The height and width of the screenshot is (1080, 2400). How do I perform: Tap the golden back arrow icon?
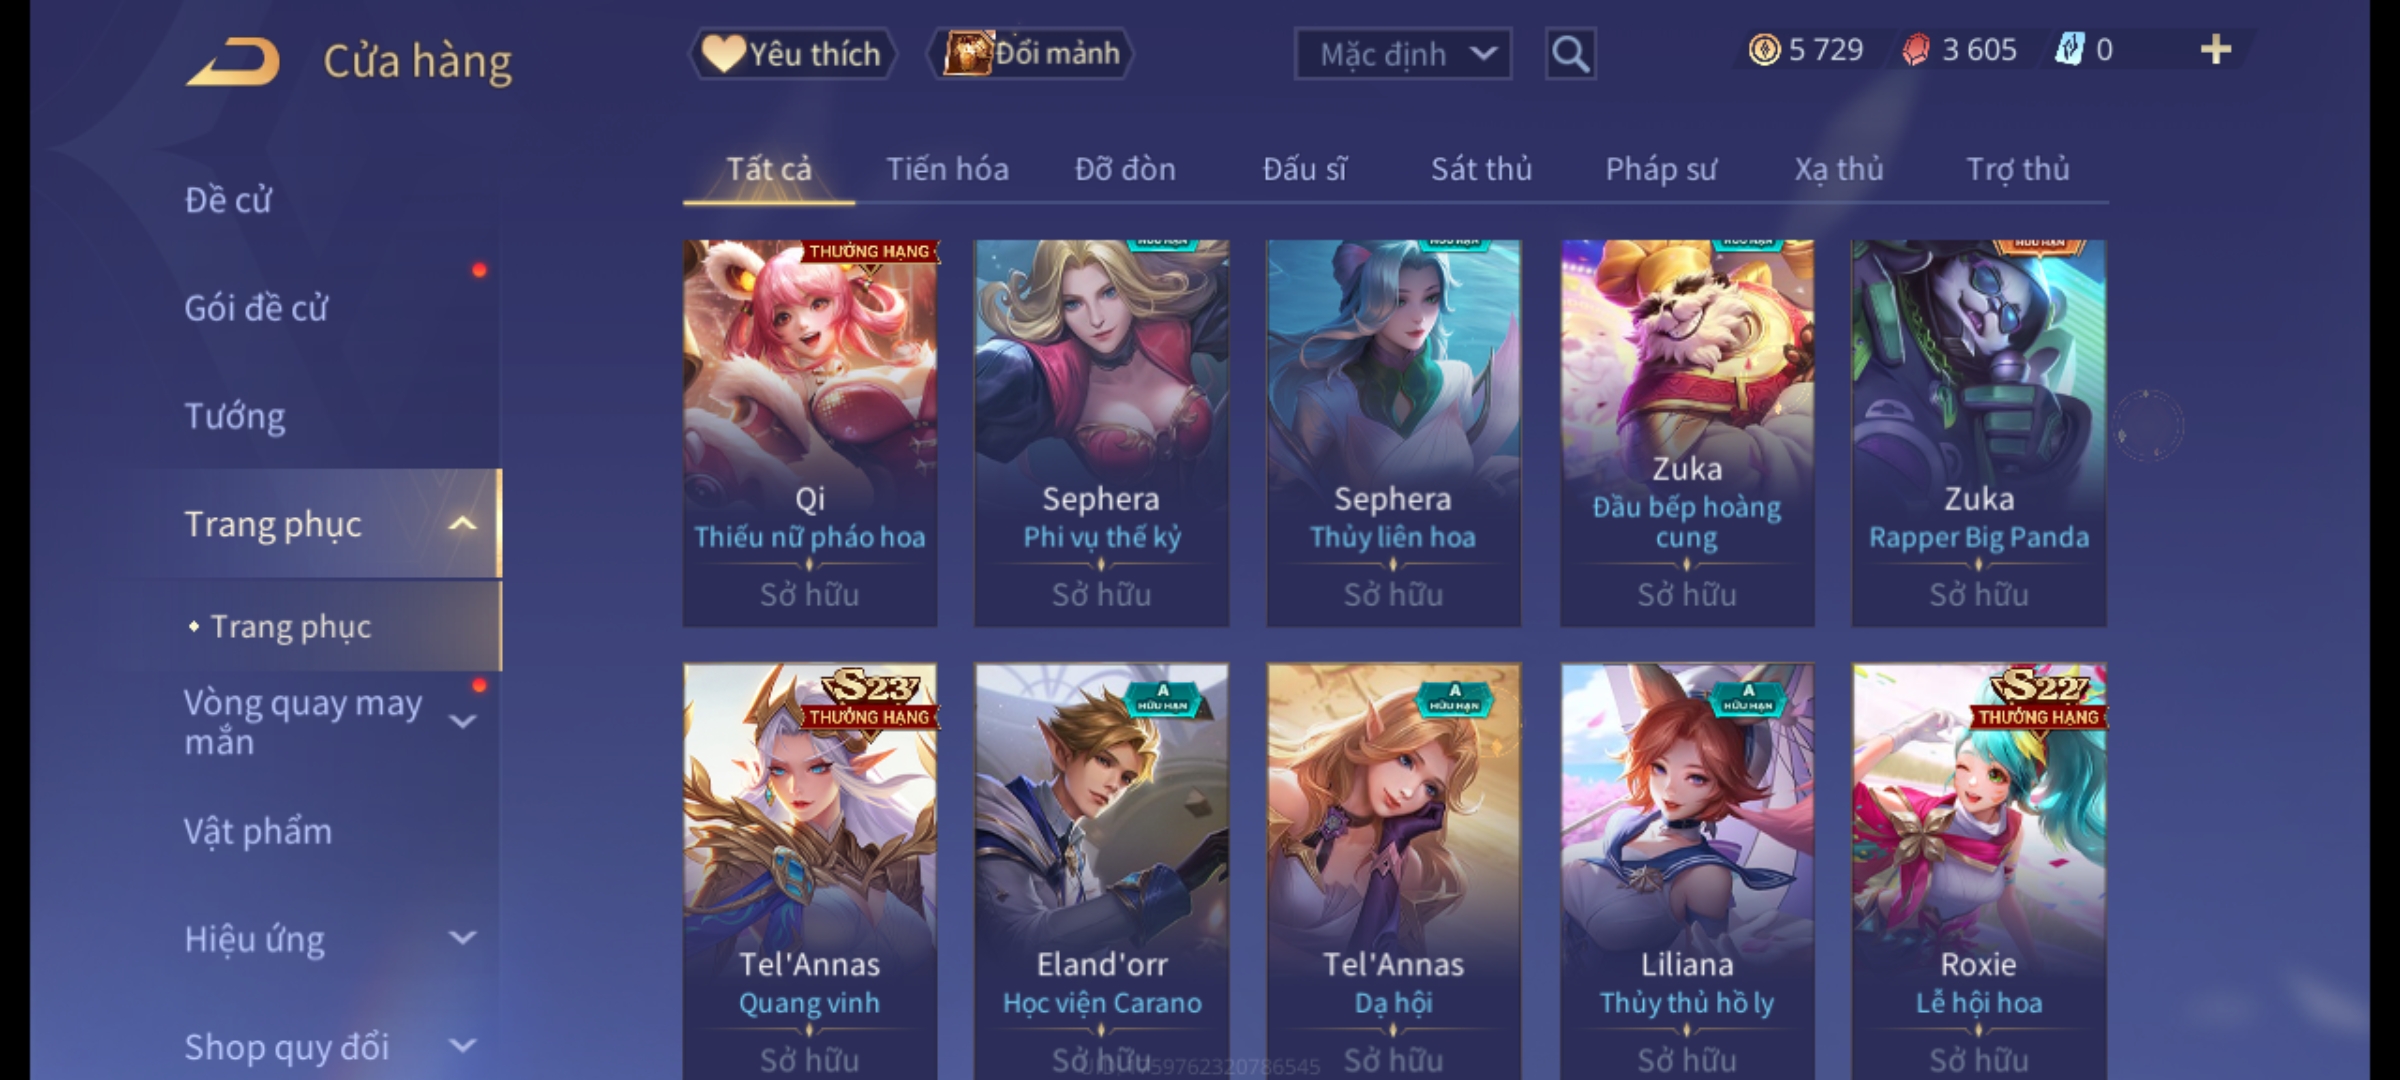click(x=233, y=62)
